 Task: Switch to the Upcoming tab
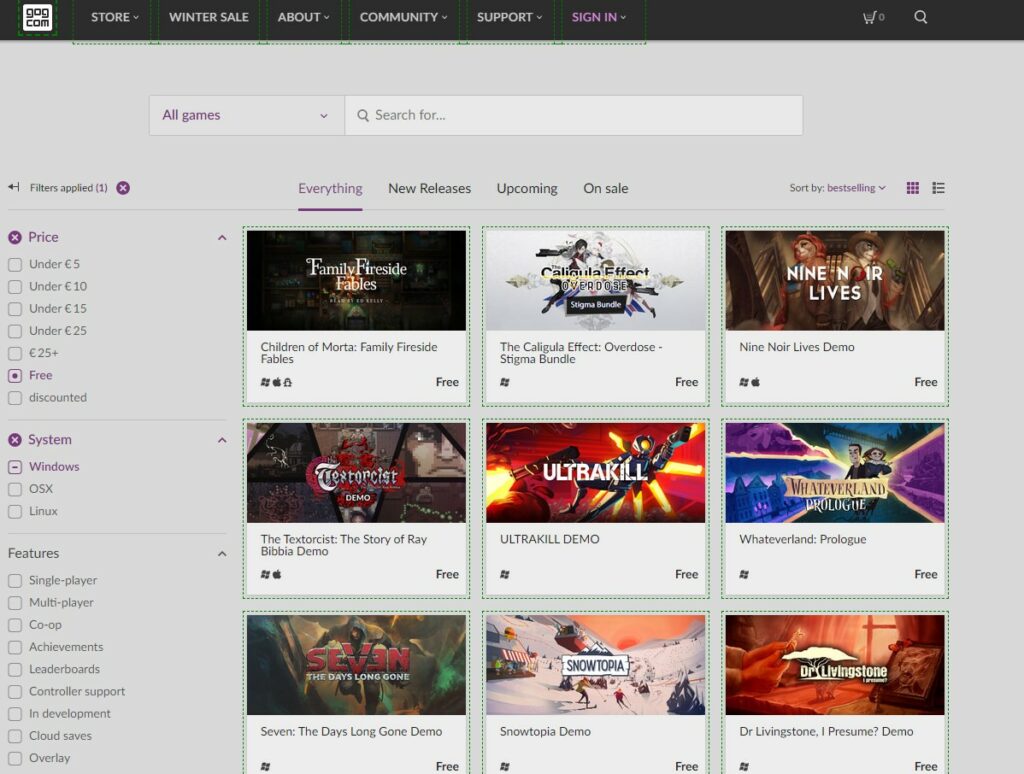click(527, 189)
